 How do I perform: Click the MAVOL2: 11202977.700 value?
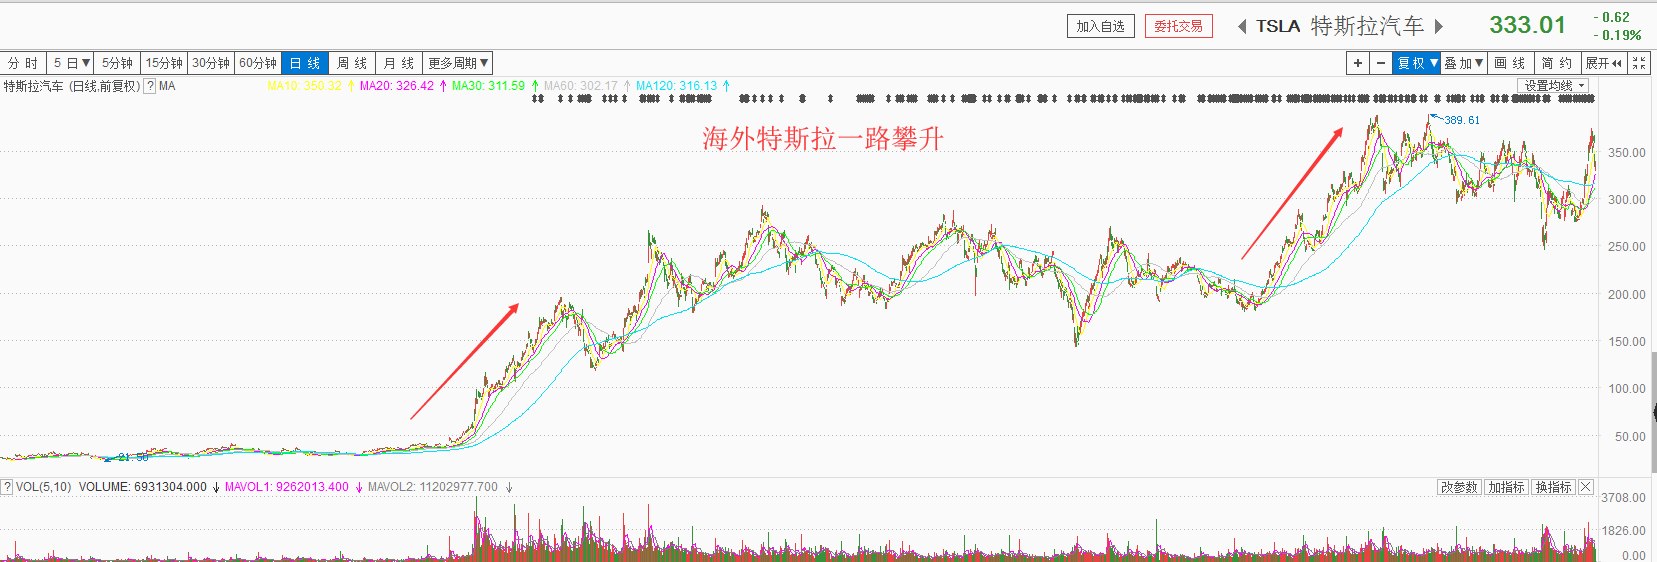tap(433, 487)
